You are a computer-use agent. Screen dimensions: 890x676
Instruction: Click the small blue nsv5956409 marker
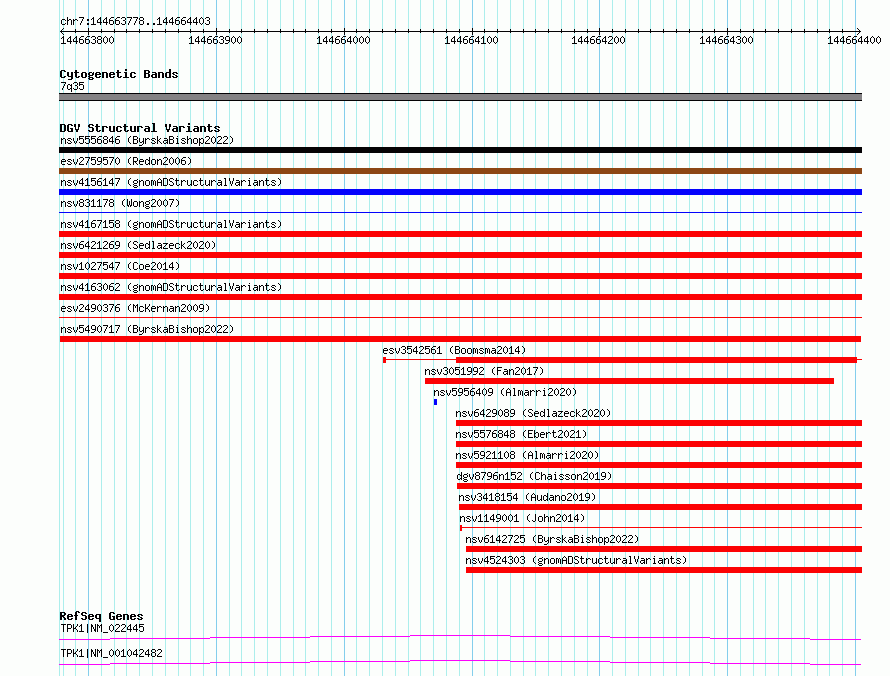point(435,402)
